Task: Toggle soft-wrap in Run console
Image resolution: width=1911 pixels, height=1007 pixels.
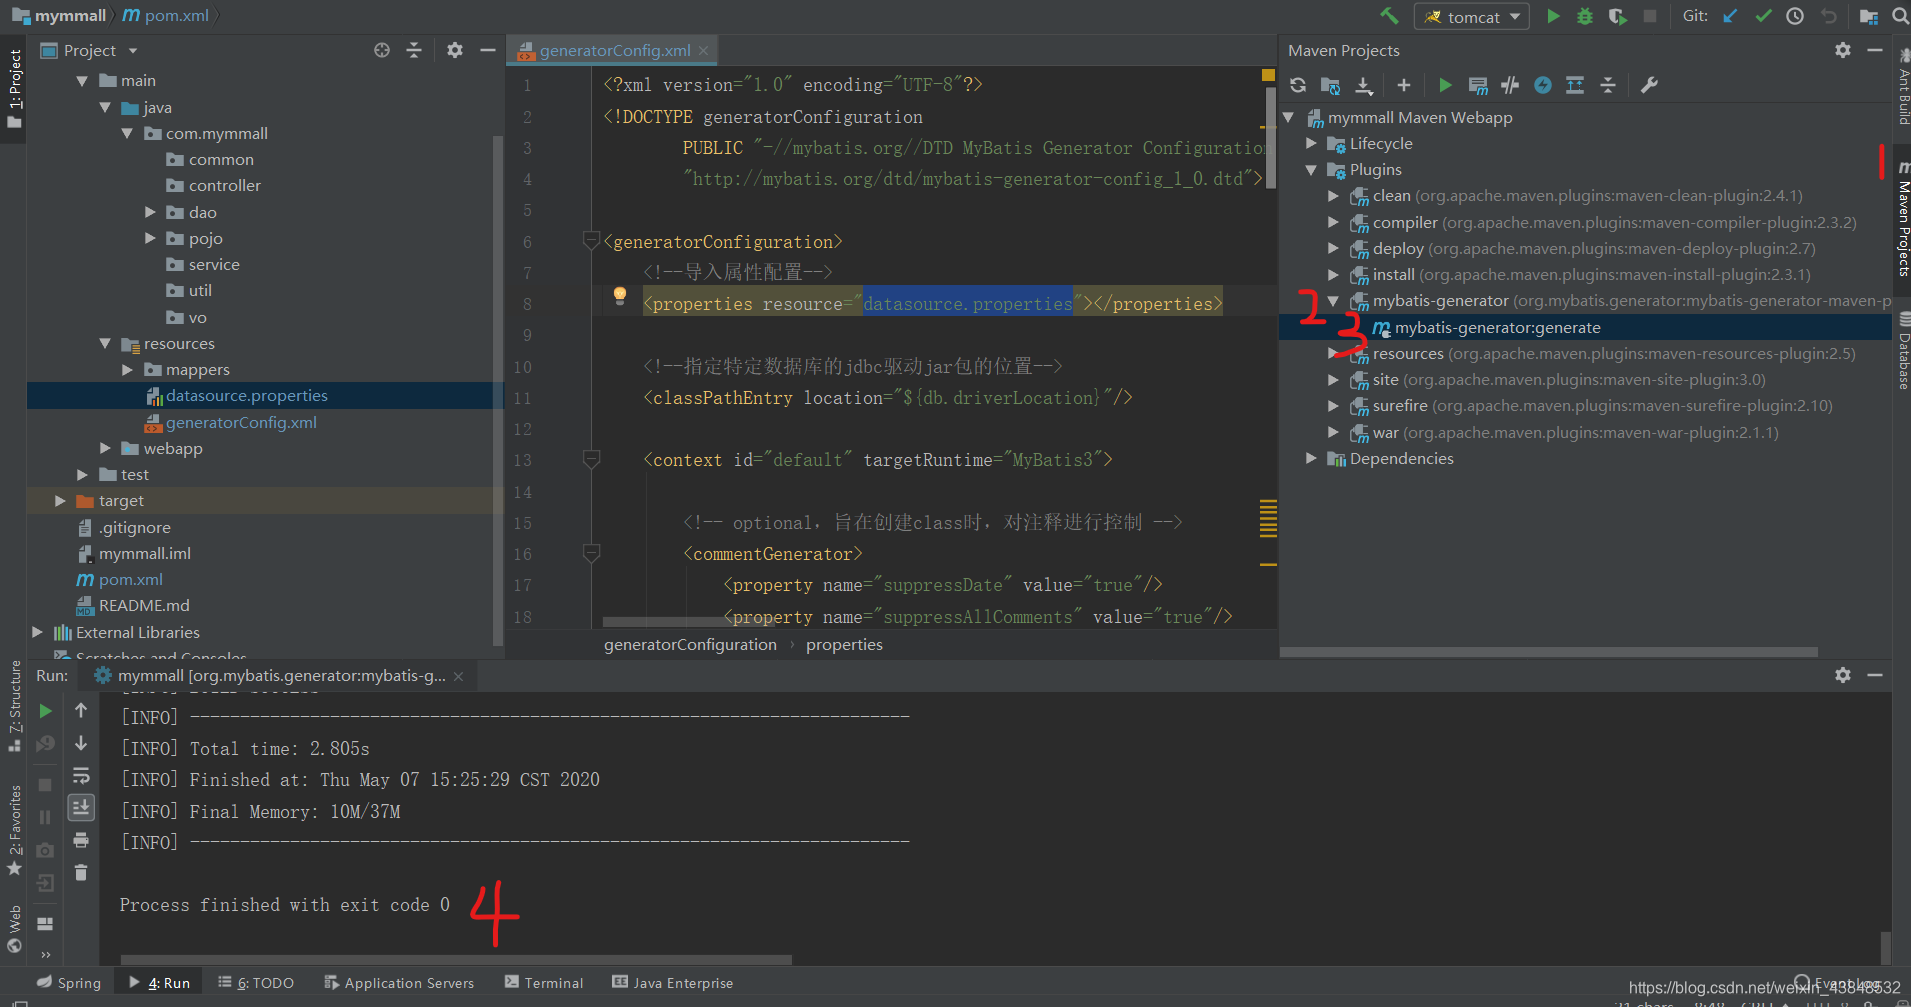Action: (81, 776)
